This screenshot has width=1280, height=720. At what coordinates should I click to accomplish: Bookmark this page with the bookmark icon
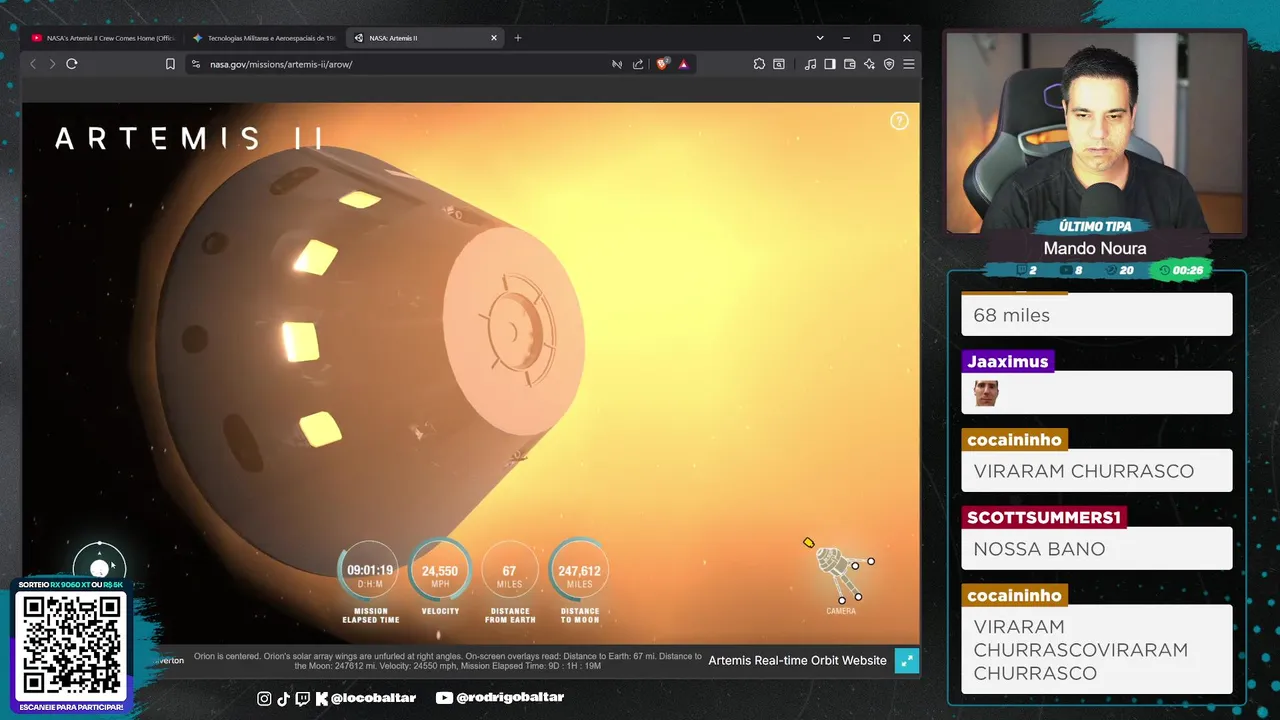point(170,64)
